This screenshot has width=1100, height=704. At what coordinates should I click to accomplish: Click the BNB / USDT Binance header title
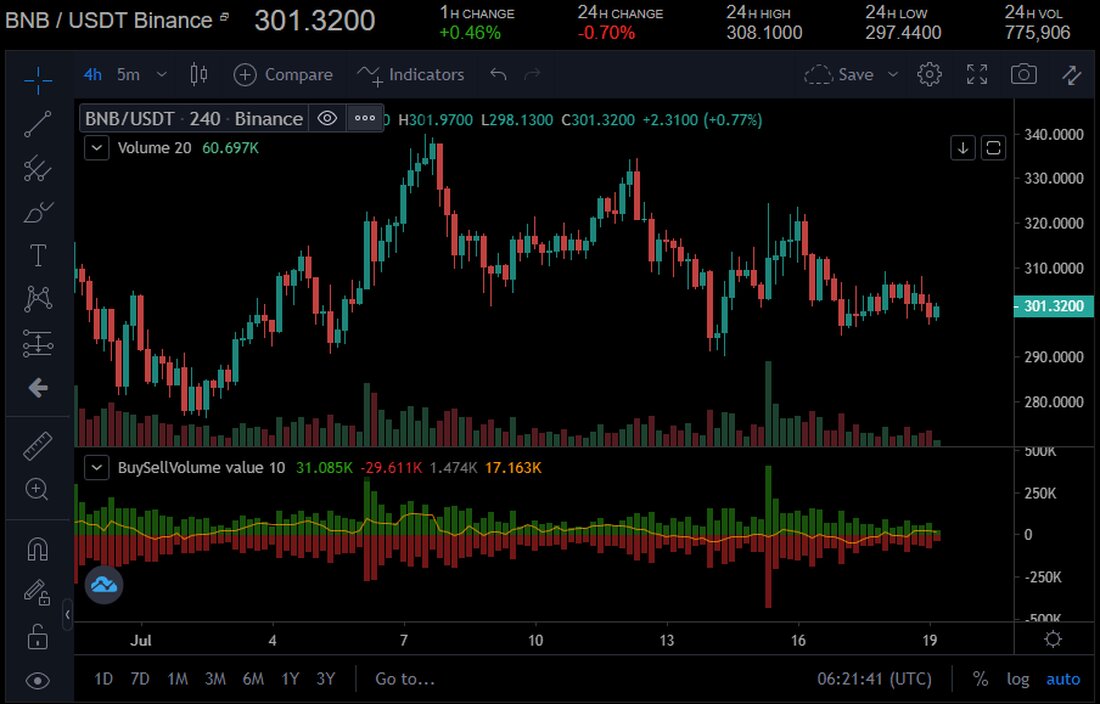pyautogui.click(x=109, y=20)
